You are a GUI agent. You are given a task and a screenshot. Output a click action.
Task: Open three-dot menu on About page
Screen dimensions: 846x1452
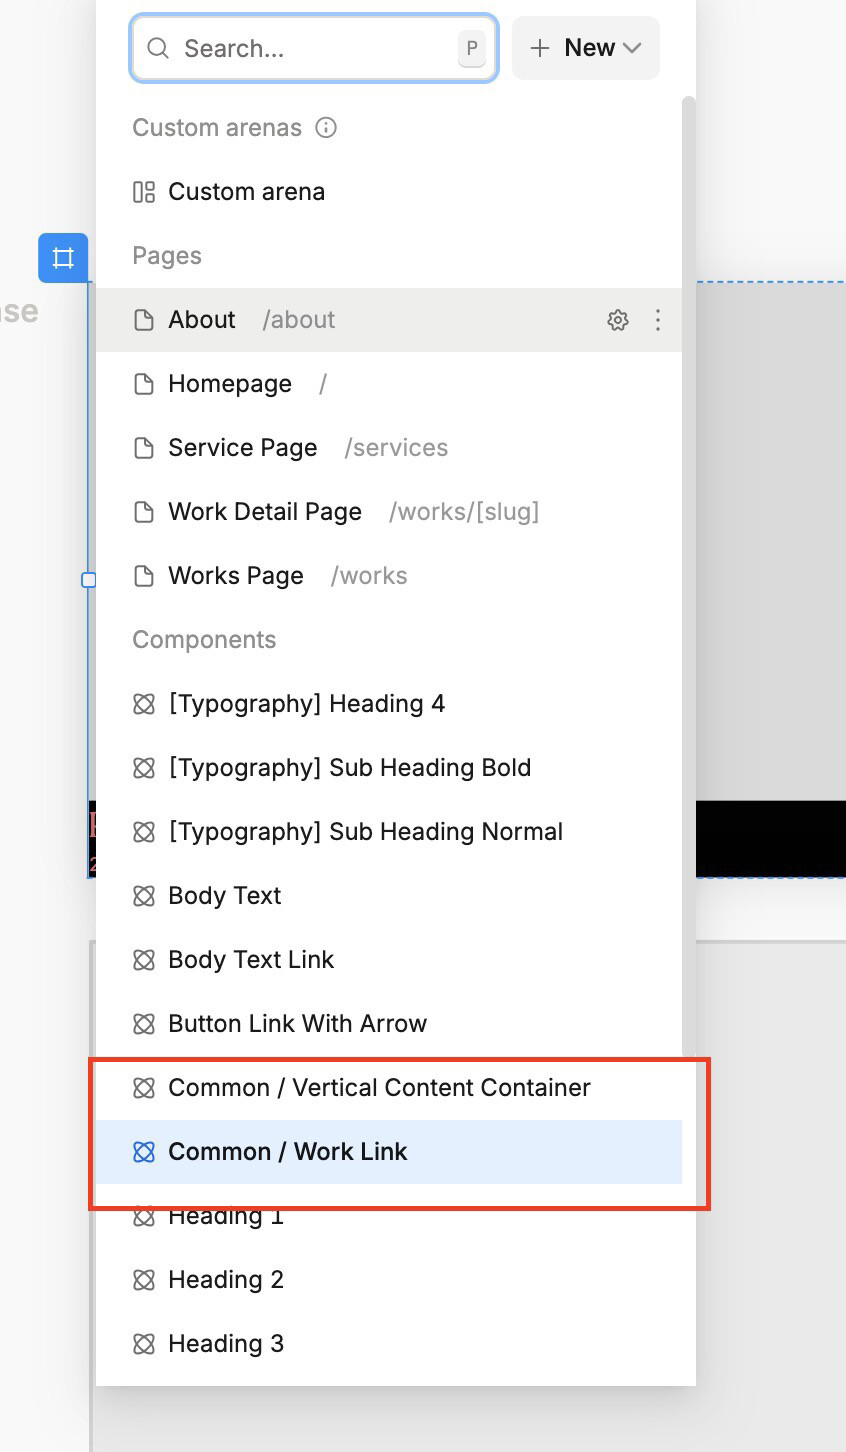(657, 320)
